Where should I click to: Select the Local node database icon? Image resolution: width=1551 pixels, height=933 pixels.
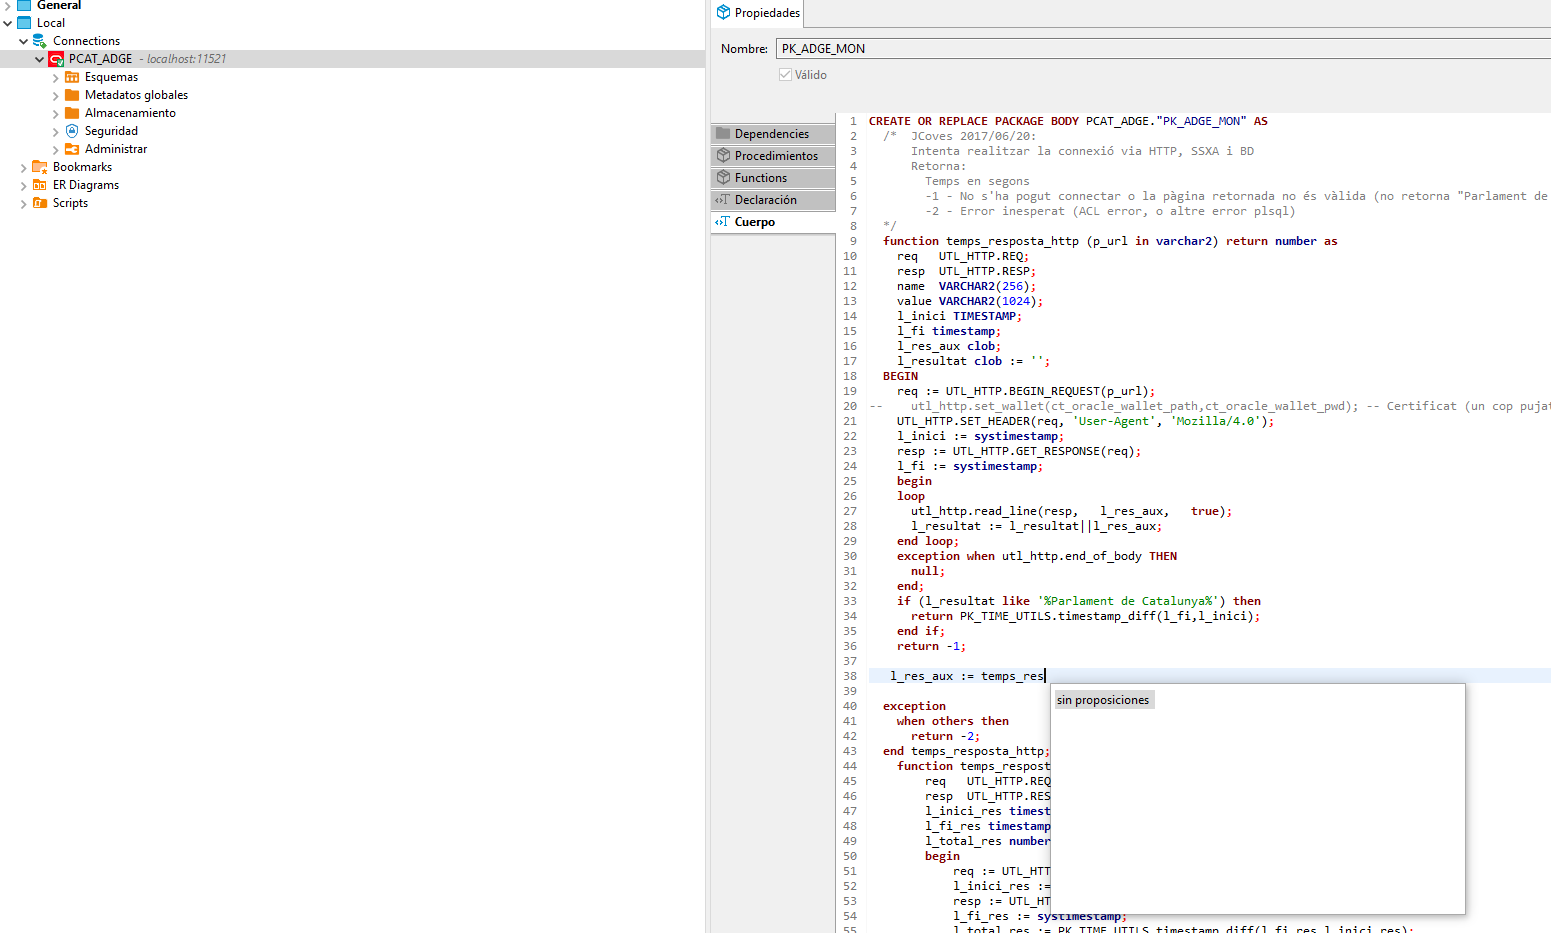click(23, 22)
